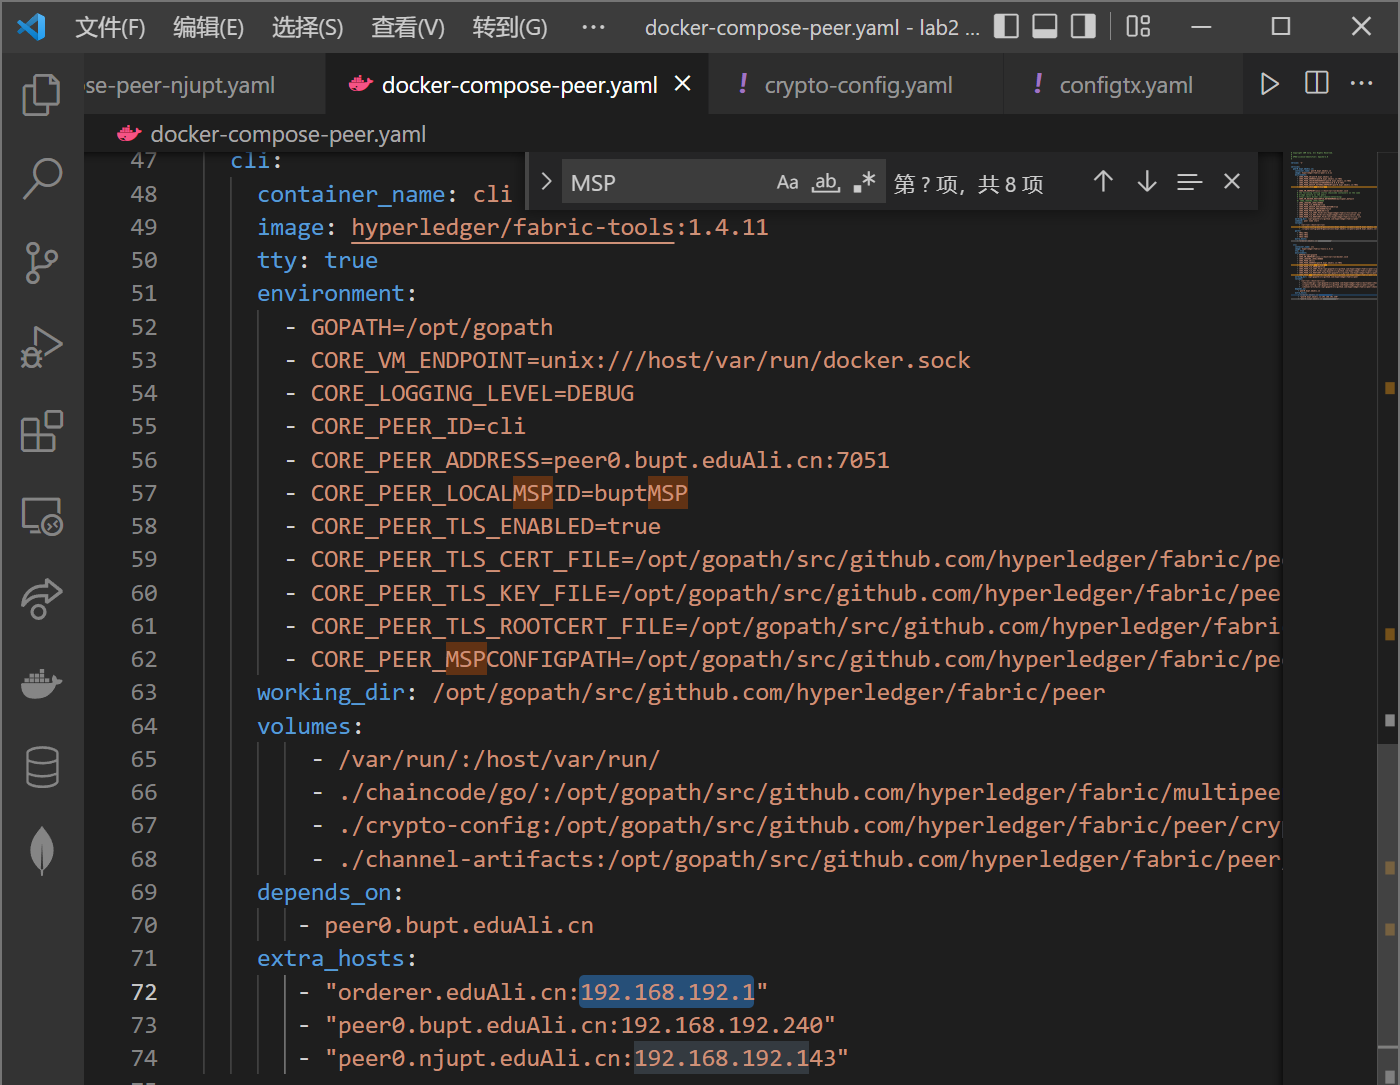Click the find result count text
Image resolution: width=1400 pixels, height=1085 pixels.
pyautogui.click(x=968, y=184)
